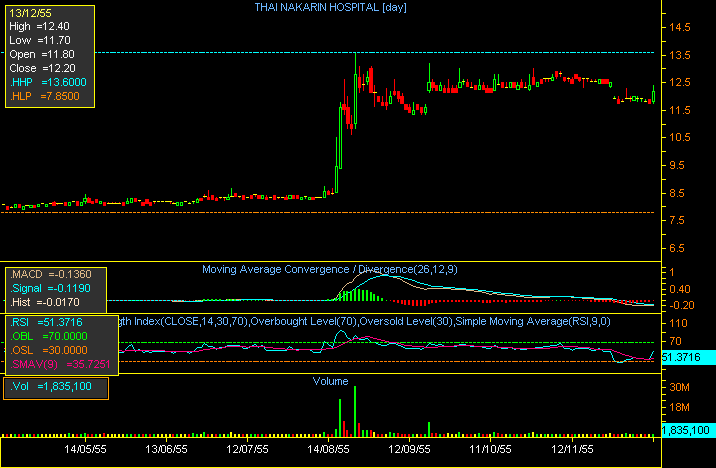Click the 70 RSI axis label

pos(675,342)
